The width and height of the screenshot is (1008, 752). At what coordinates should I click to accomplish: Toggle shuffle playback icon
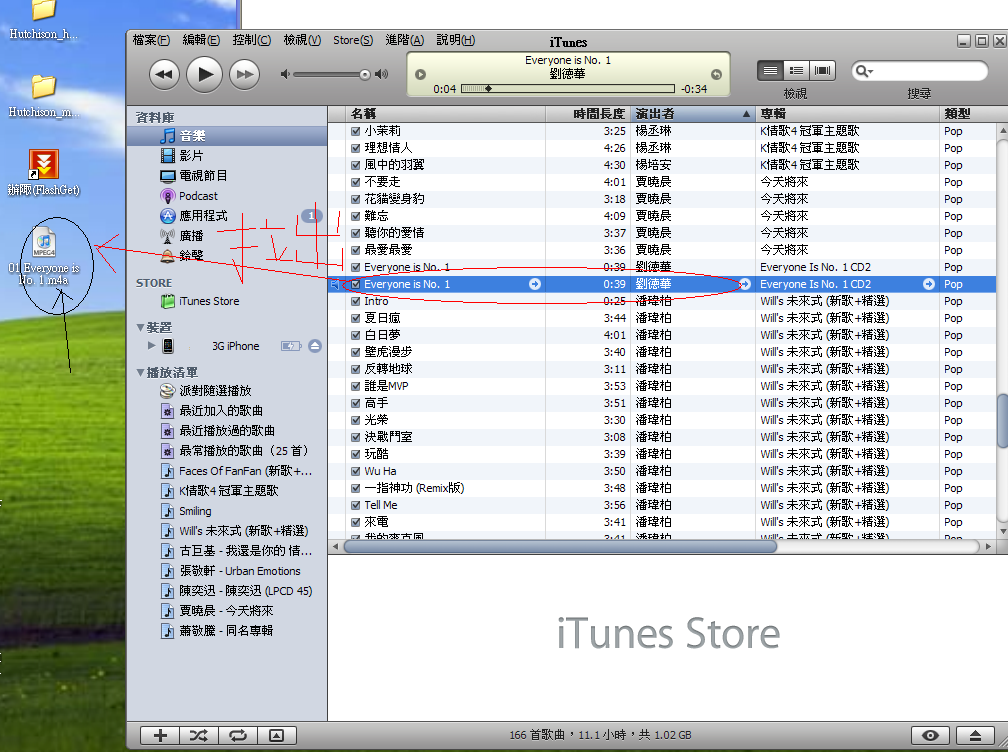point(199,735)
